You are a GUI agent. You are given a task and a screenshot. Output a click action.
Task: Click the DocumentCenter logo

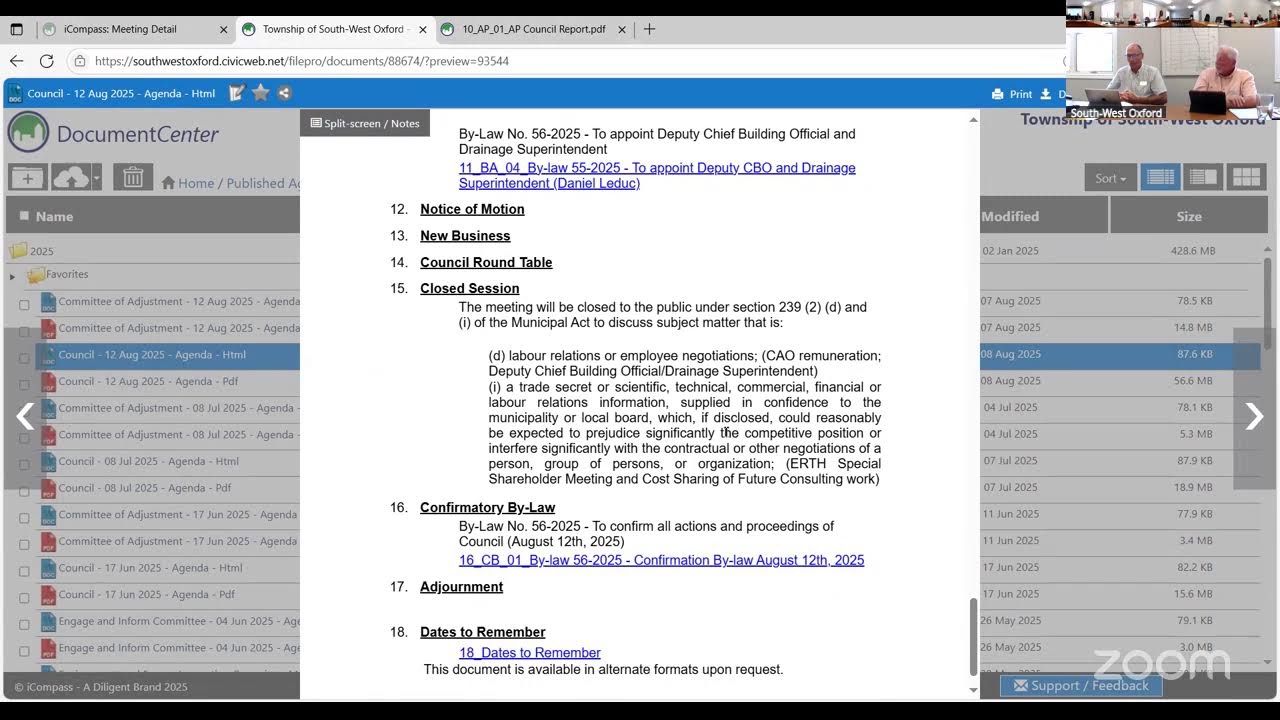pos(113,133)
